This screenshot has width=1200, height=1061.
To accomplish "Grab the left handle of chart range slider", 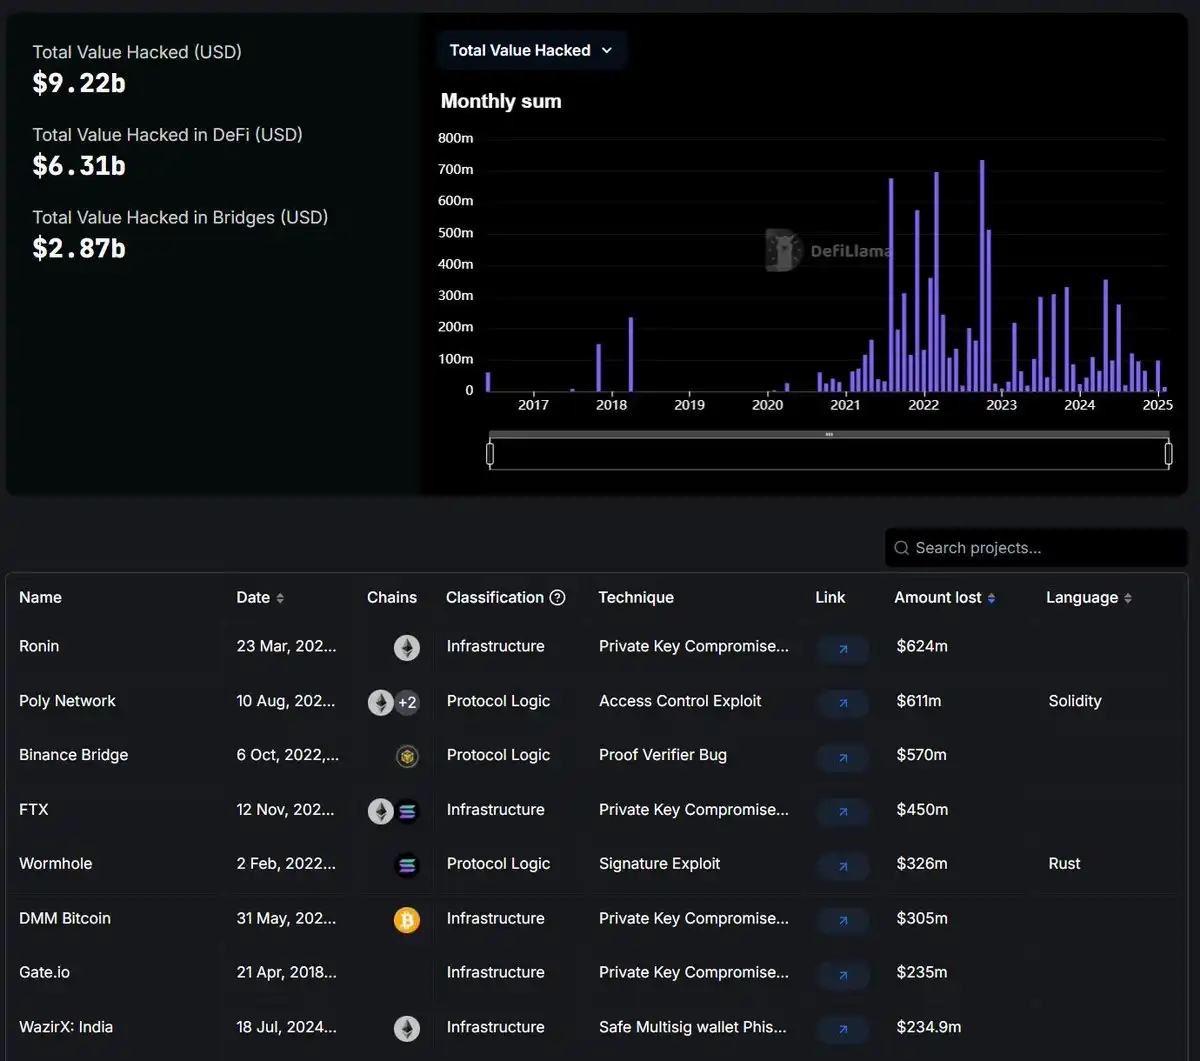I will tap(490, 454).
